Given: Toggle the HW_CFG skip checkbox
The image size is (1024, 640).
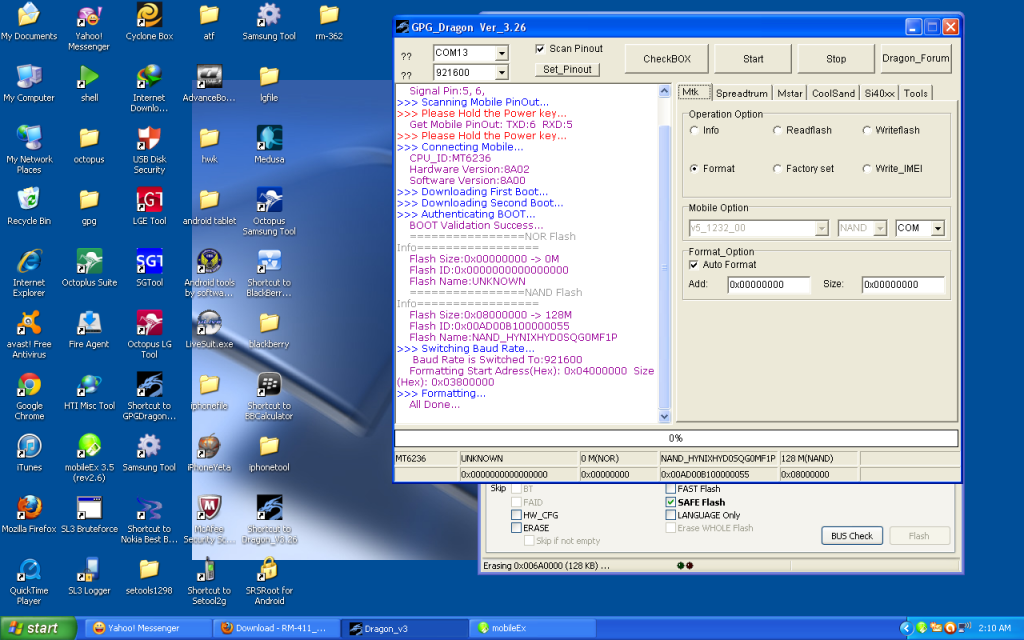Looking at the screenshot, I should coord(516,515).
